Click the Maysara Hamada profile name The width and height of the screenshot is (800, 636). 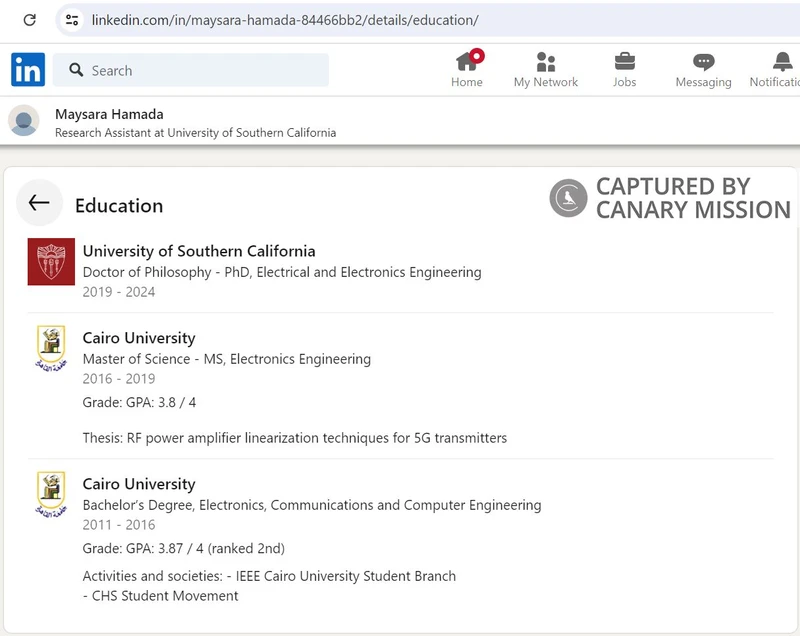(109, 114)
